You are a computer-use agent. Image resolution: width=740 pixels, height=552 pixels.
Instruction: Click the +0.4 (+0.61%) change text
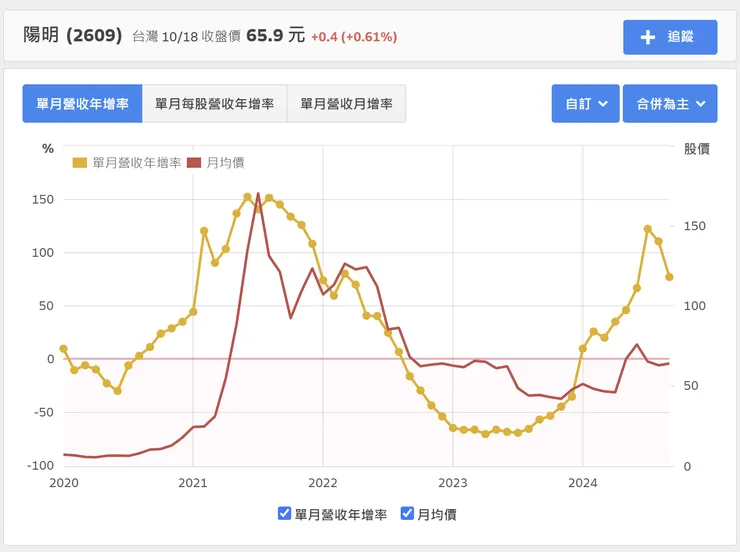(x=354, y=37)
